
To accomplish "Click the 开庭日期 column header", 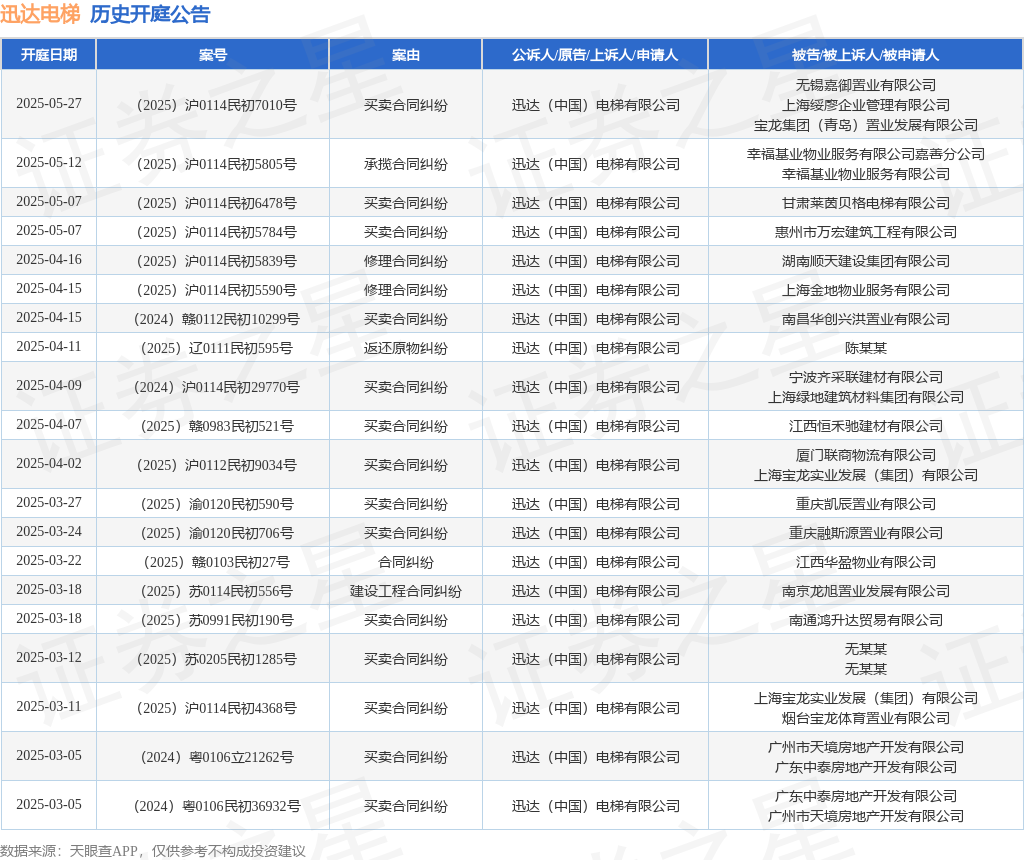I will (x=49, y=55).
